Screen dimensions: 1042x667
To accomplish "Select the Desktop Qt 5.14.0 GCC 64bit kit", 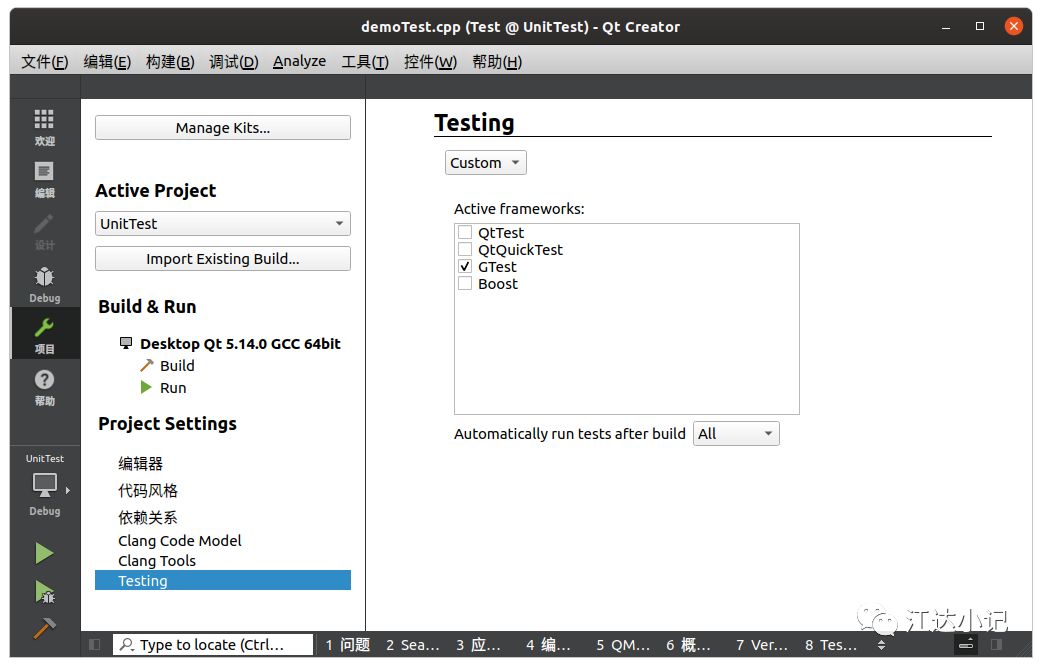I will click(240, 343).
